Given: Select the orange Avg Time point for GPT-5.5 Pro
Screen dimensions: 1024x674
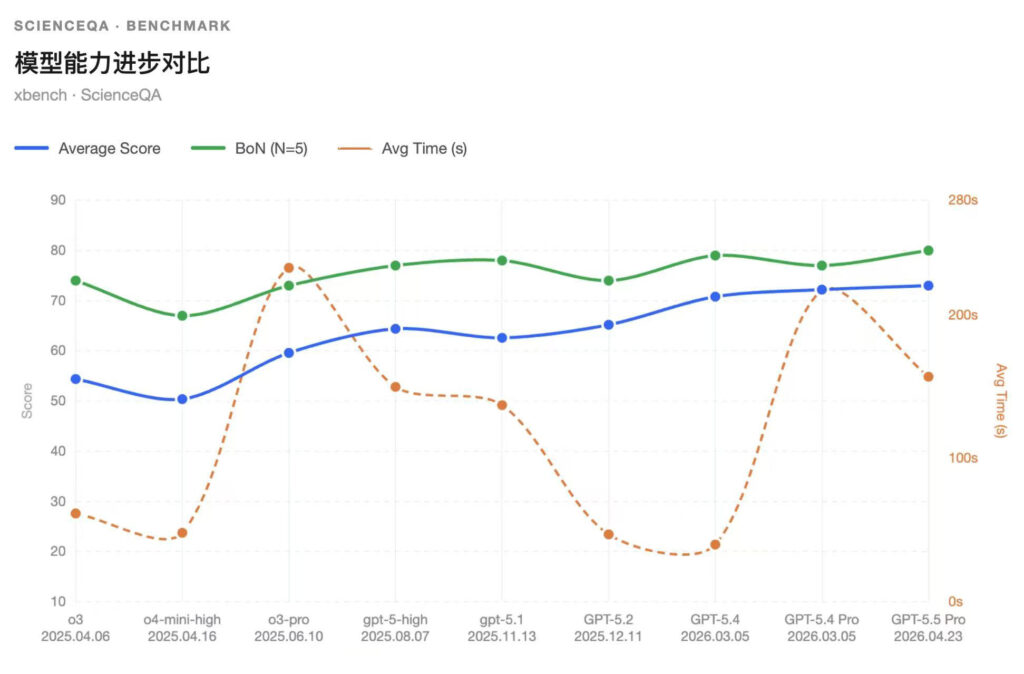Looking at the screenshot, I should point(928,377).
